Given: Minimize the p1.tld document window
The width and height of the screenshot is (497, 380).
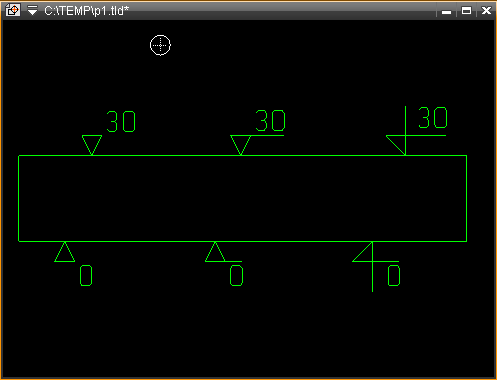Looking at the screenshot, I should click(x=446, y=11).
